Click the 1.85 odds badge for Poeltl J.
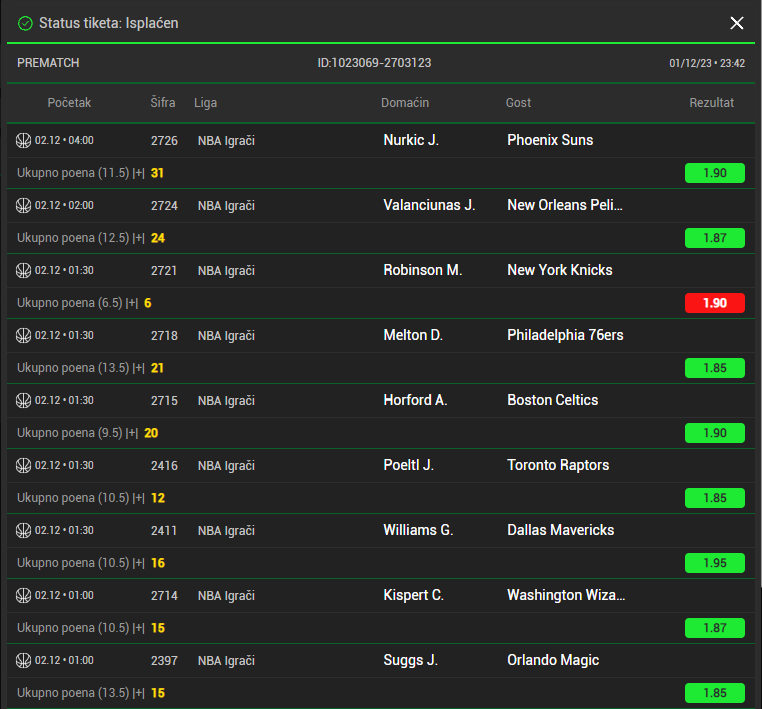 714,498
